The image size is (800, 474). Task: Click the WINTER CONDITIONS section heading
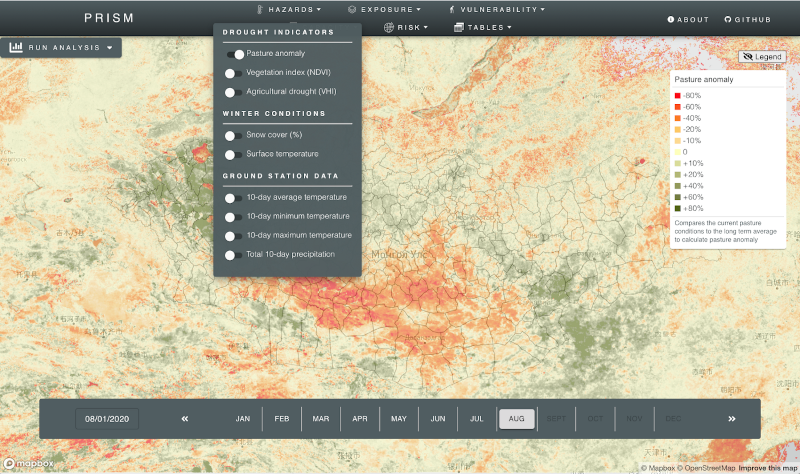274,113
